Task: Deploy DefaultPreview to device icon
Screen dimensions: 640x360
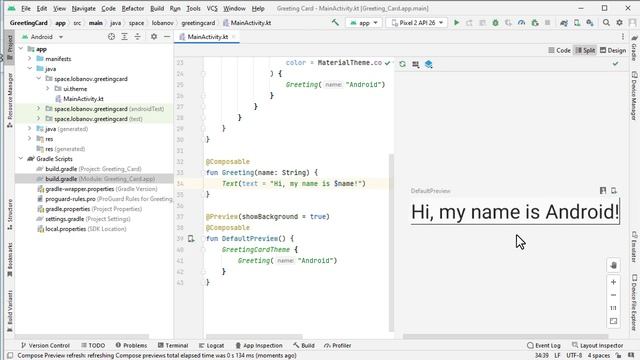Action: [x=614, y=191]
